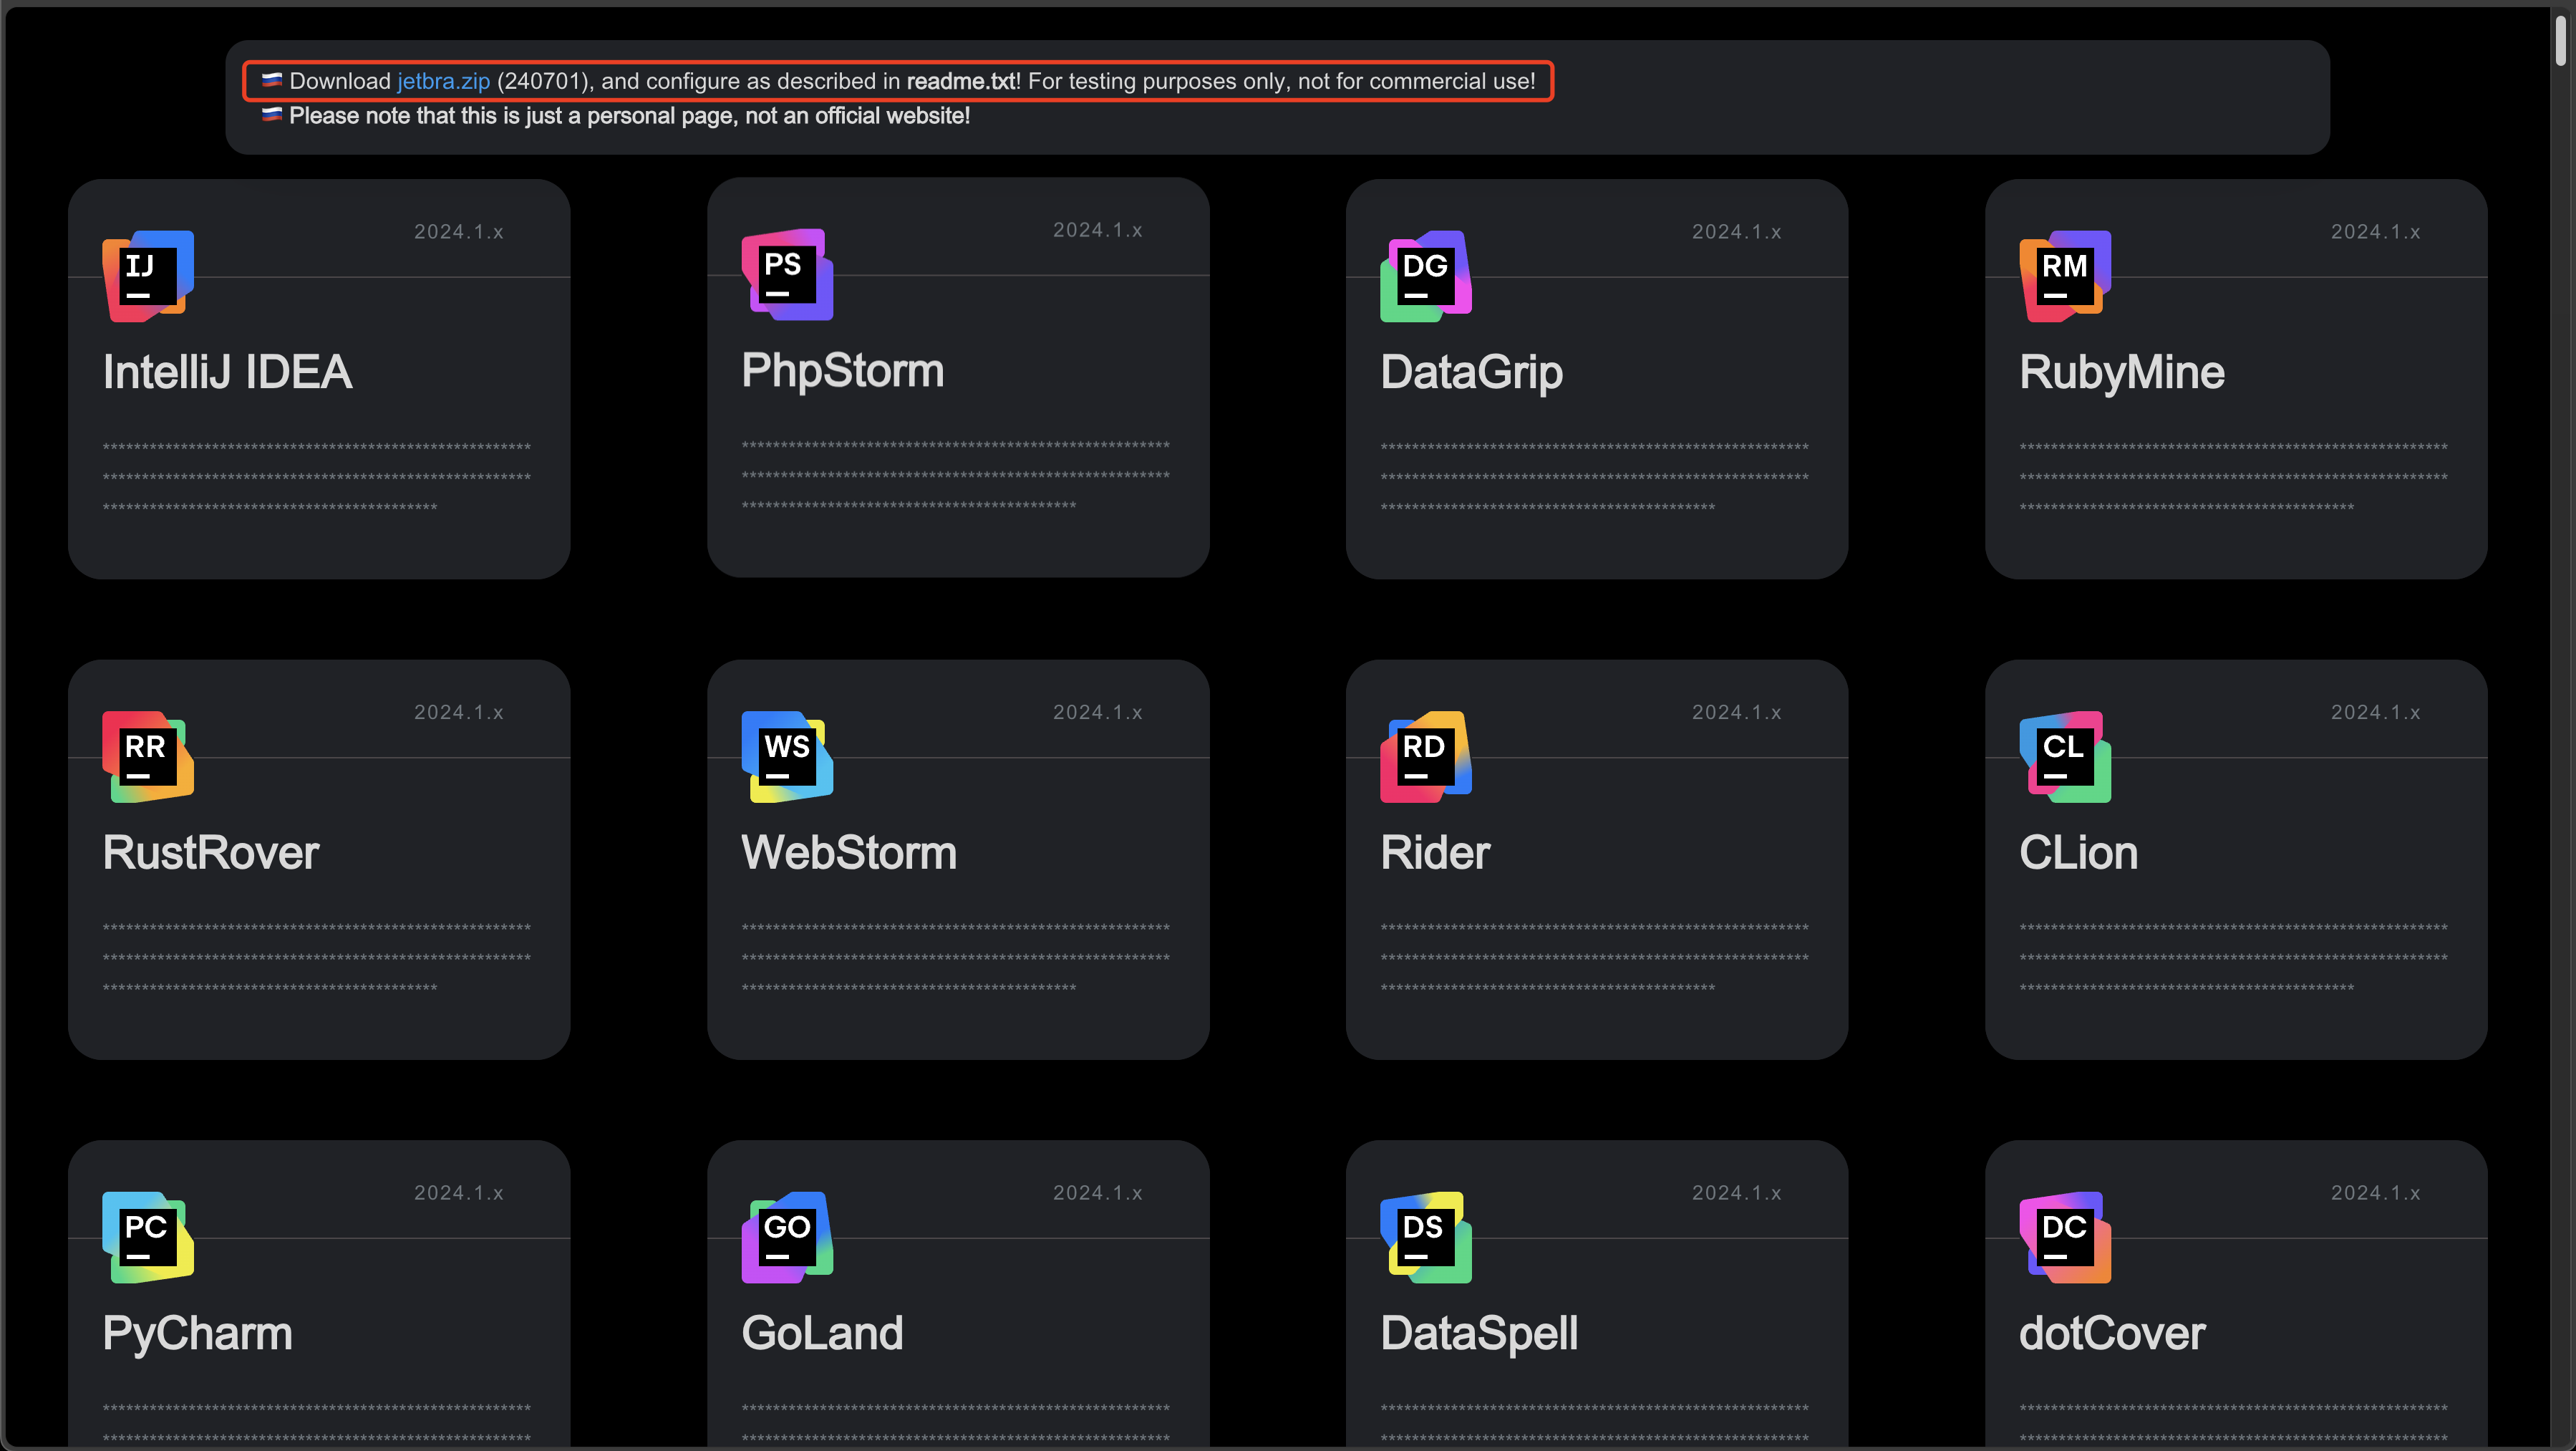Select the Rider card title

pos(1435,853)
